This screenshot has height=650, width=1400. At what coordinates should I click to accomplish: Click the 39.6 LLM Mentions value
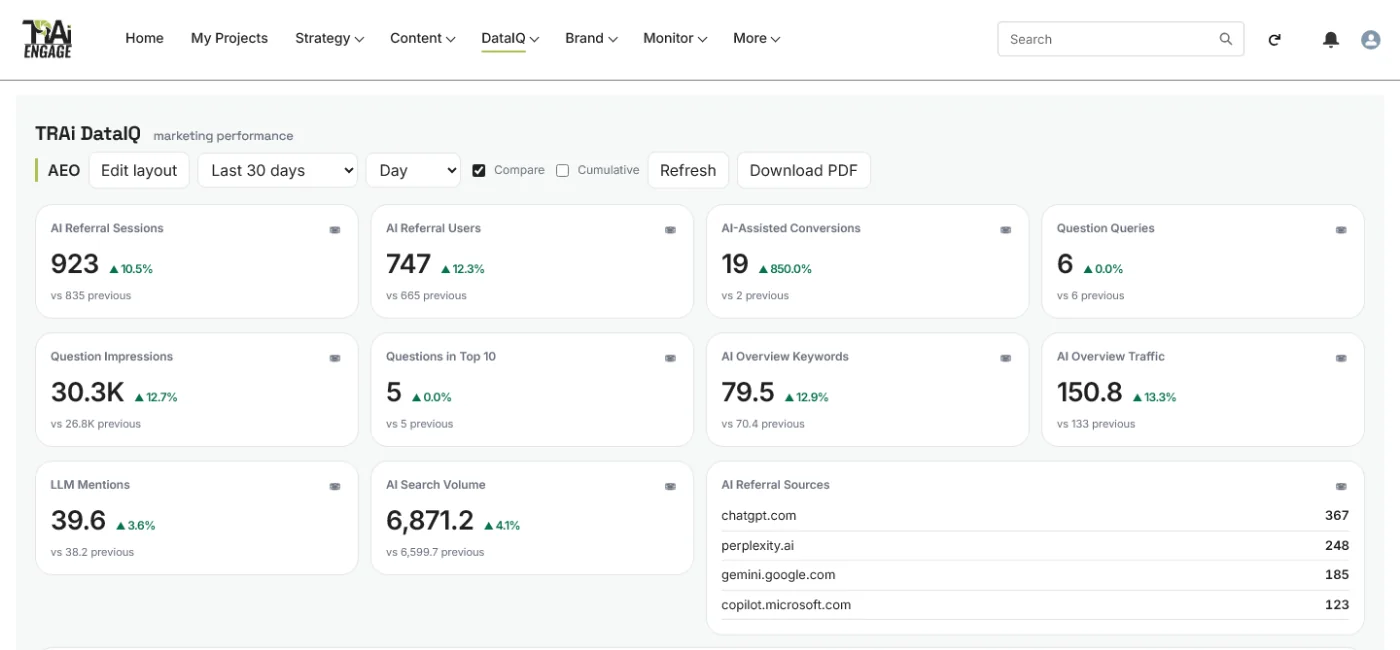78,520
